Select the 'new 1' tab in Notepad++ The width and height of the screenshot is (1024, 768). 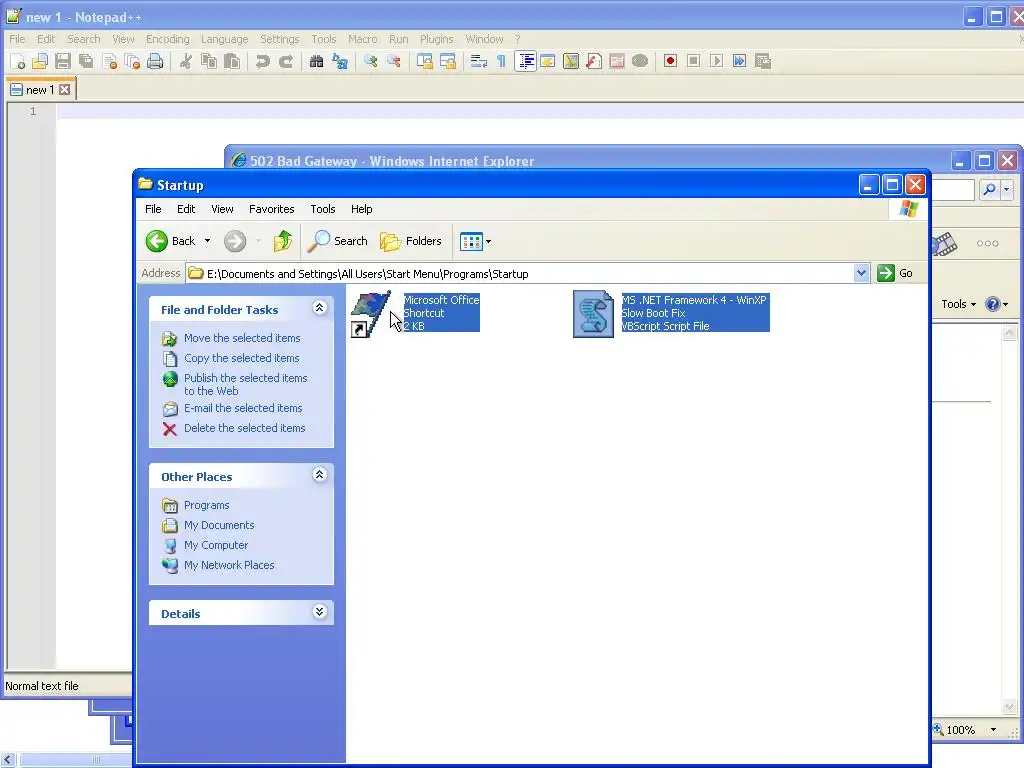pos(40,89)
